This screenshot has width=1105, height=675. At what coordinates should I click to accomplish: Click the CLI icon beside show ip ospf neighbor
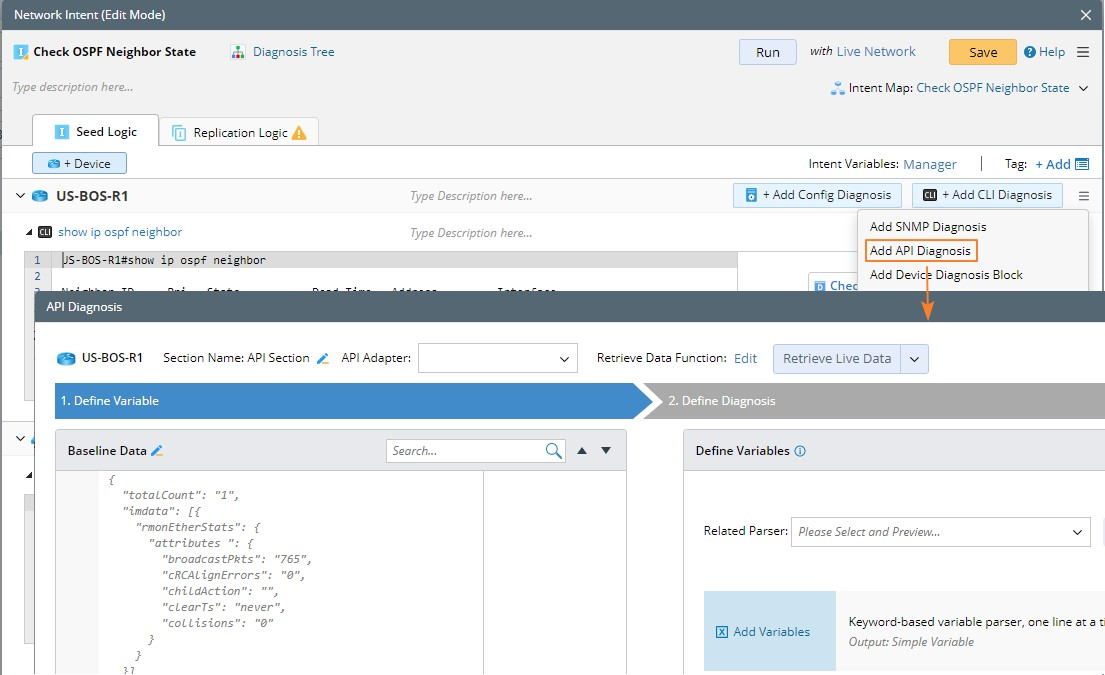45,232
